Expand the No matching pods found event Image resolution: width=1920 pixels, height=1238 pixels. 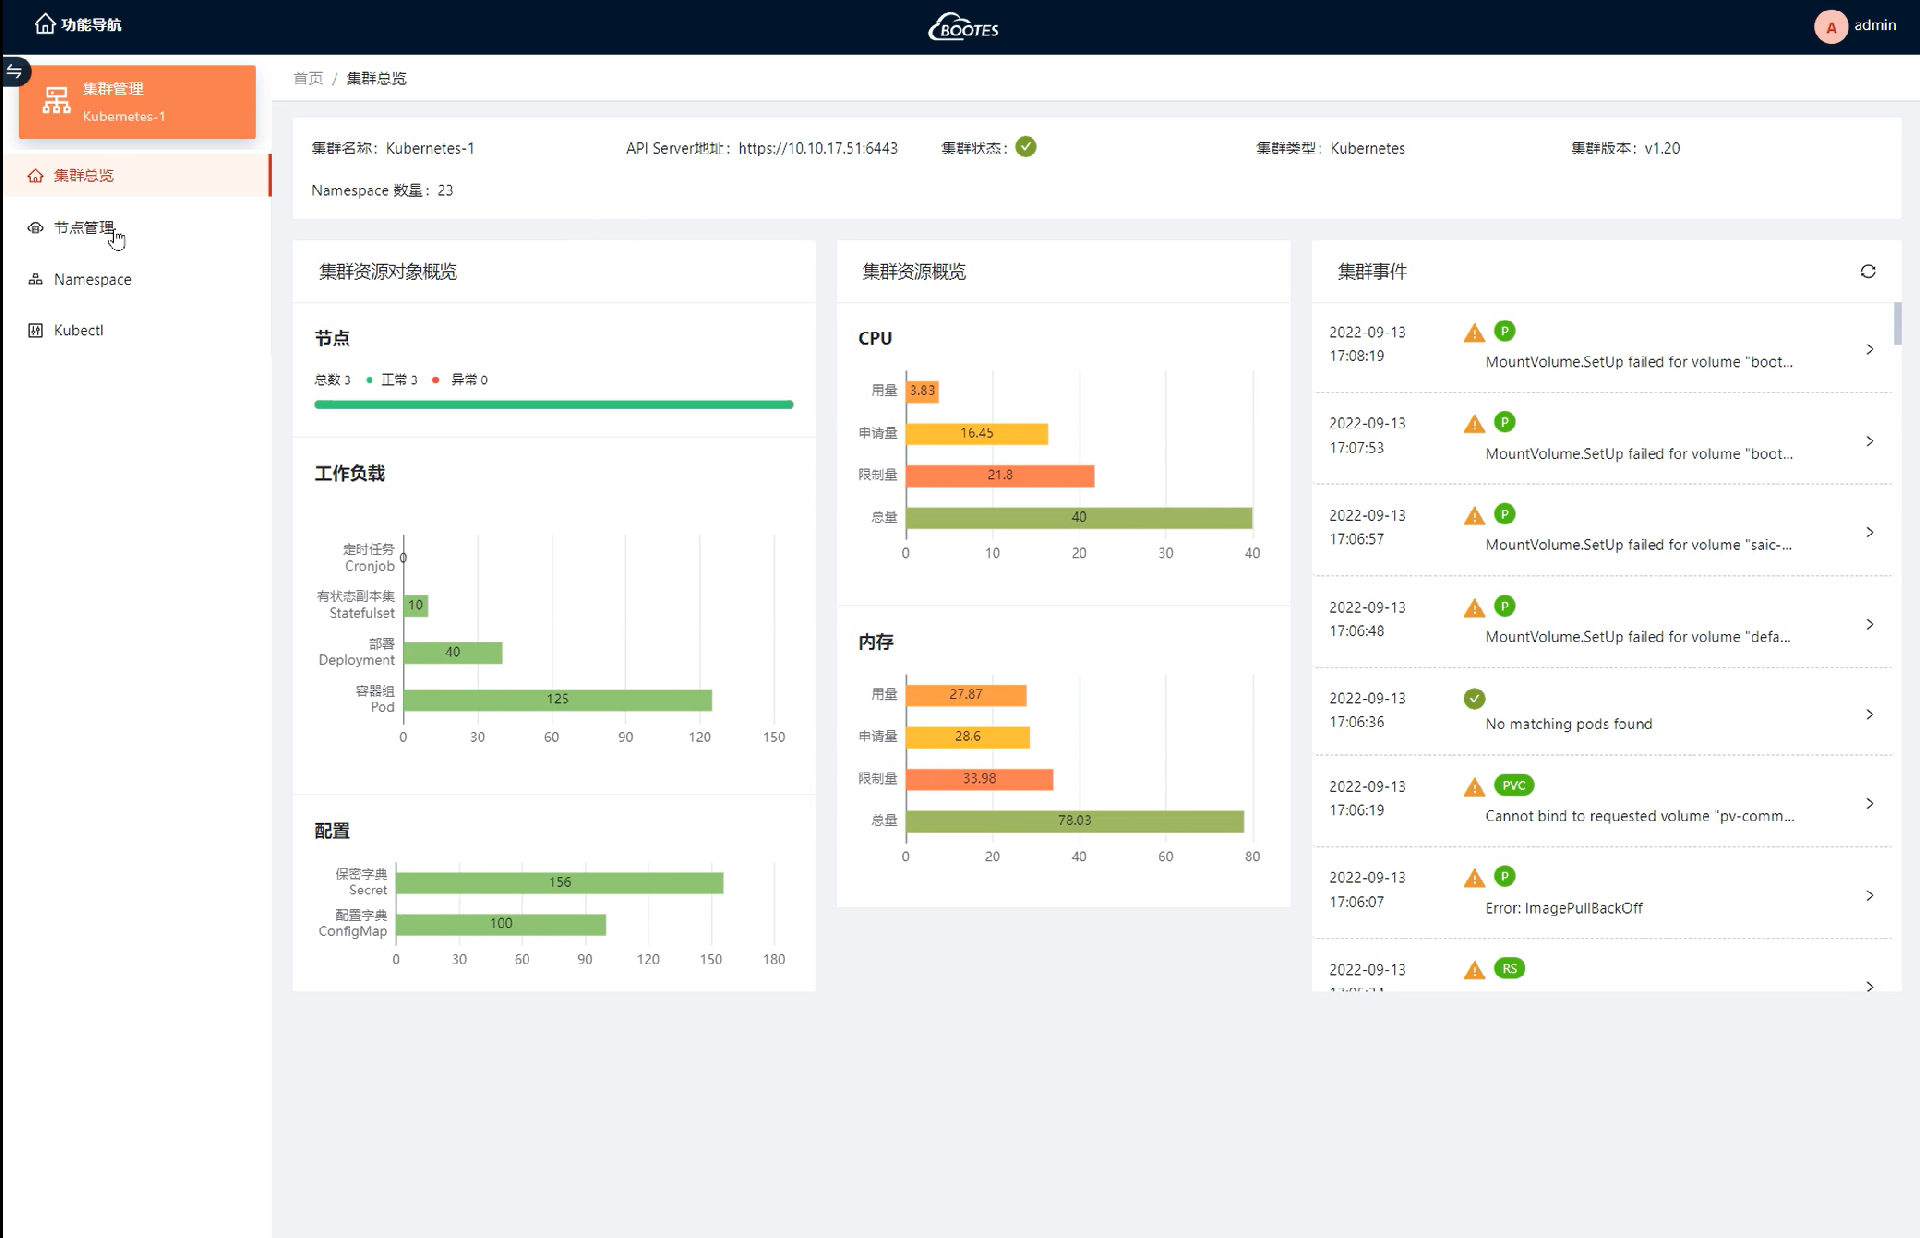click(x=1869, y=714)
